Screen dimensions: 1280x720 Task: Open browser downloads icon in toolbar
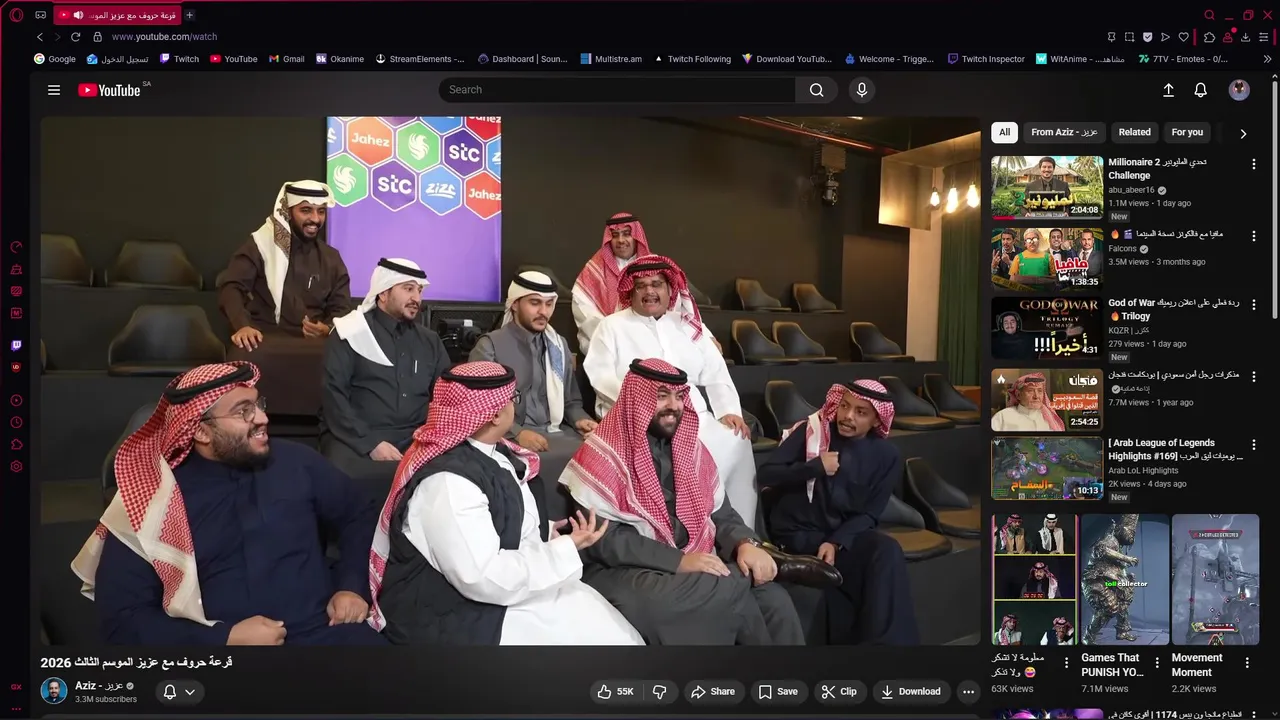tap(1245, 37)
